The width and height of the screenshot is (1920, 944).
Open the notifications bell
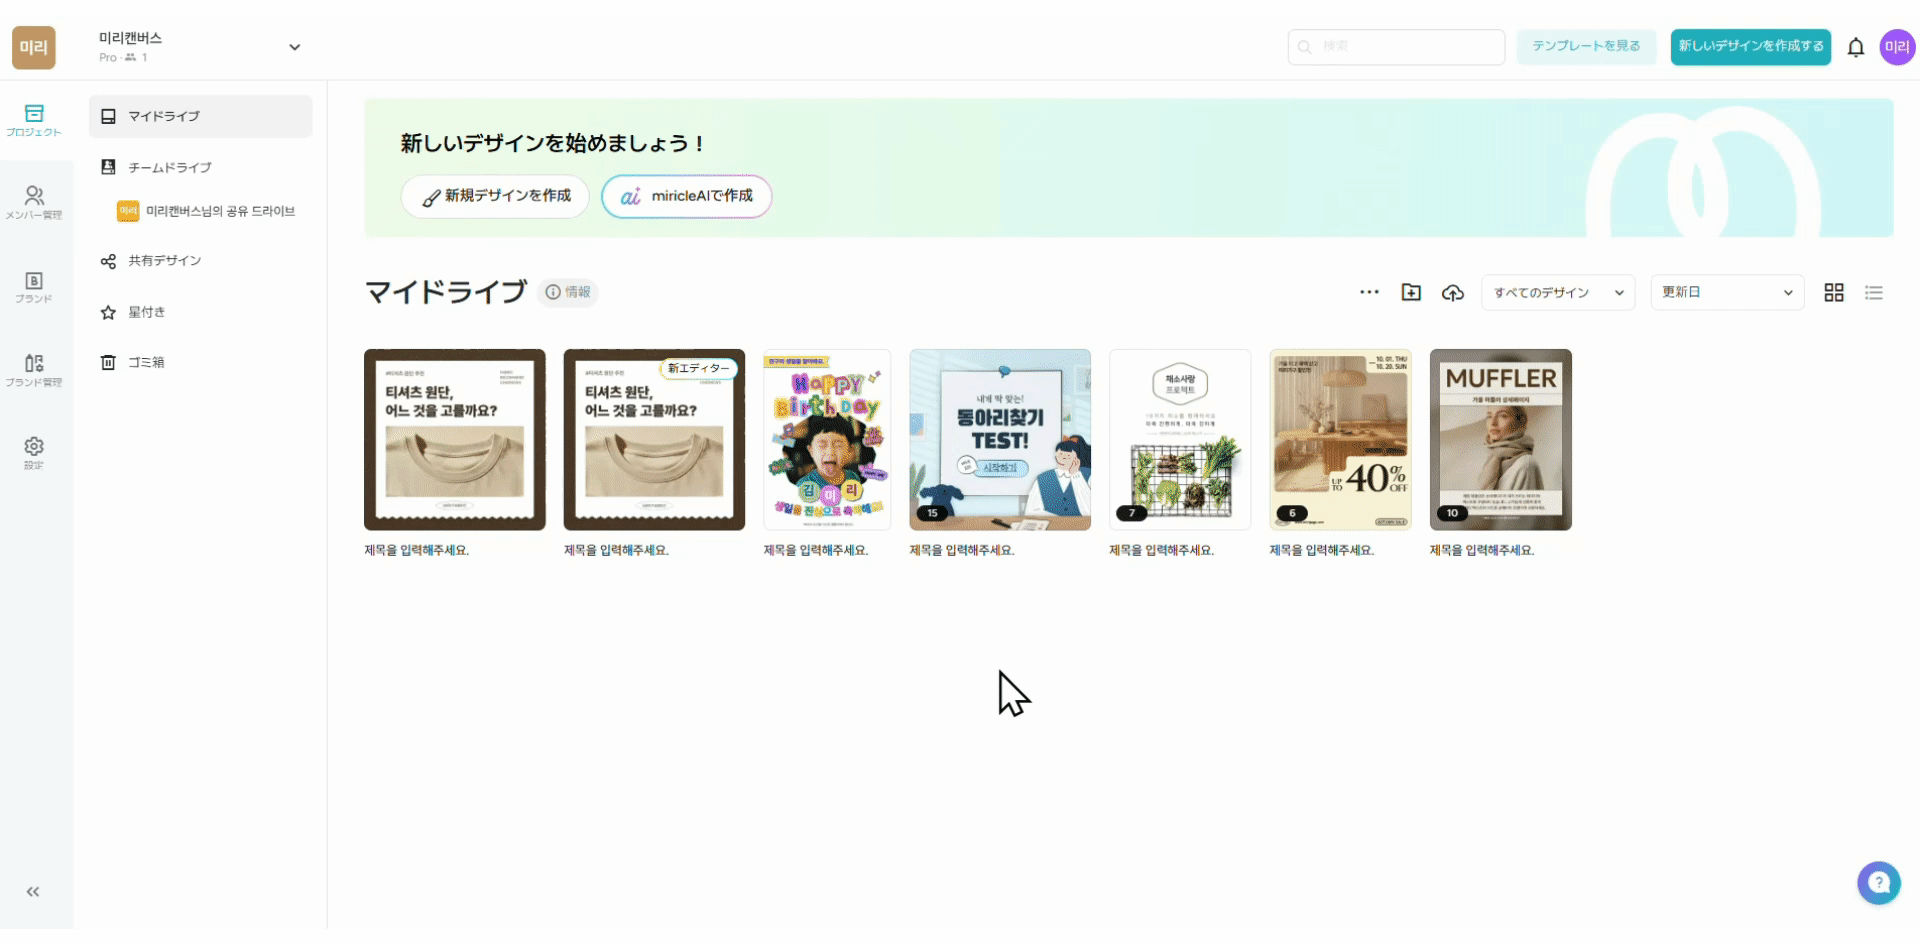click(x=1856, y=47)
